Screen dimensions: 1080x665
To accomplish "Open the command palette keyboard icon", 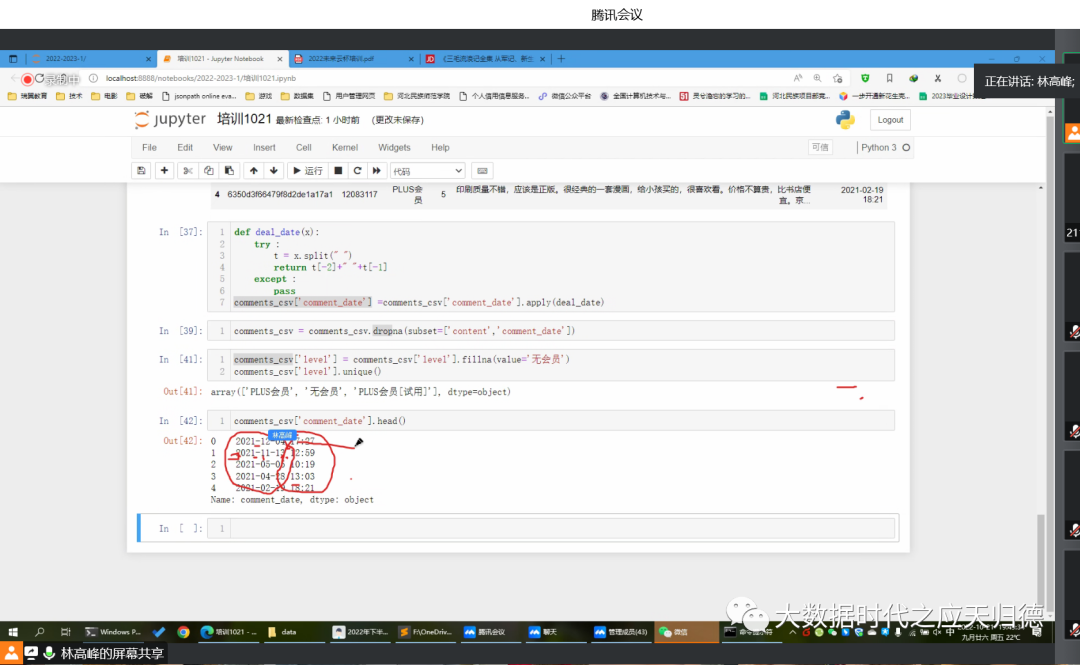I will pos(482,171).
